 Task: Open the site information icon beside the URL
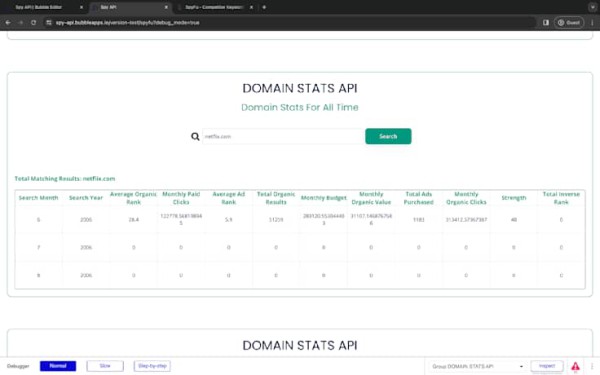(x=49, y=23)
